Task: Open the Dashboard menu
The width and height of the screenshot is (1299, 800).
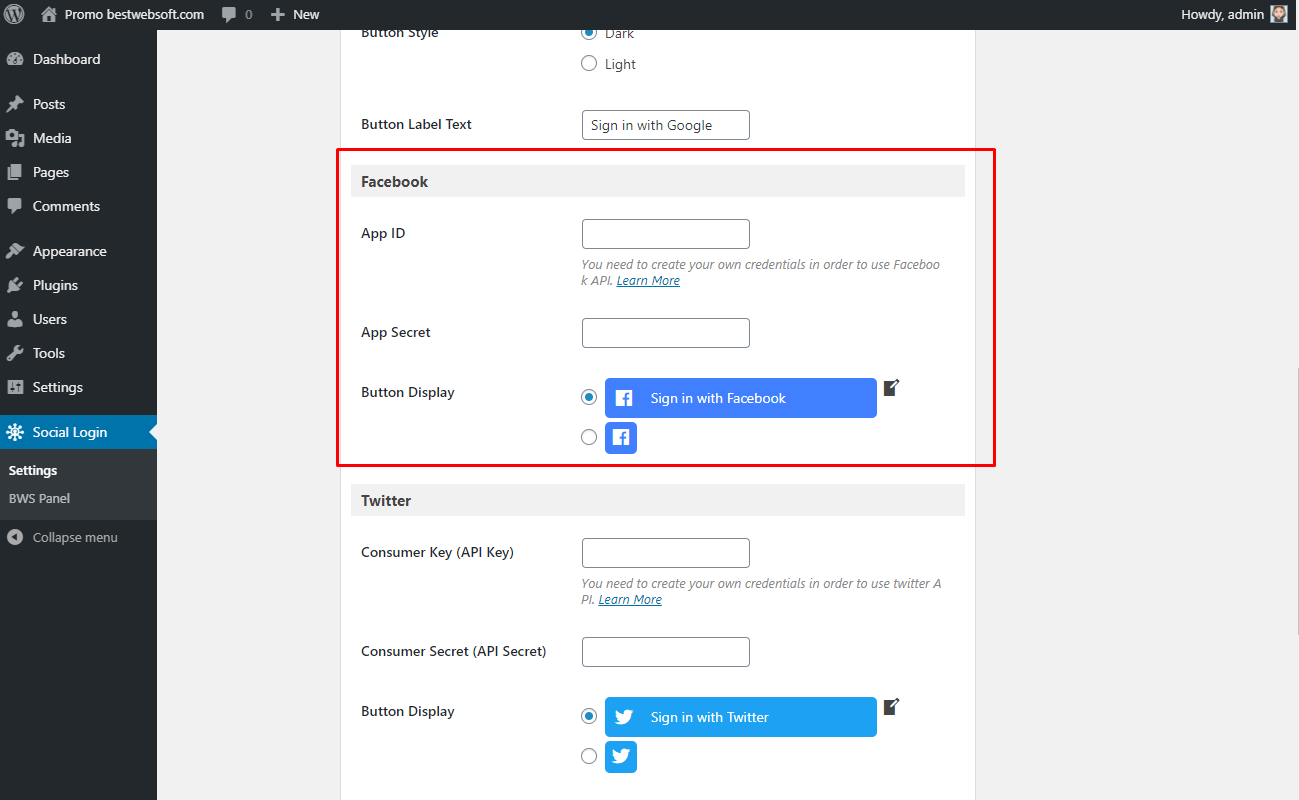Action: 78,59
